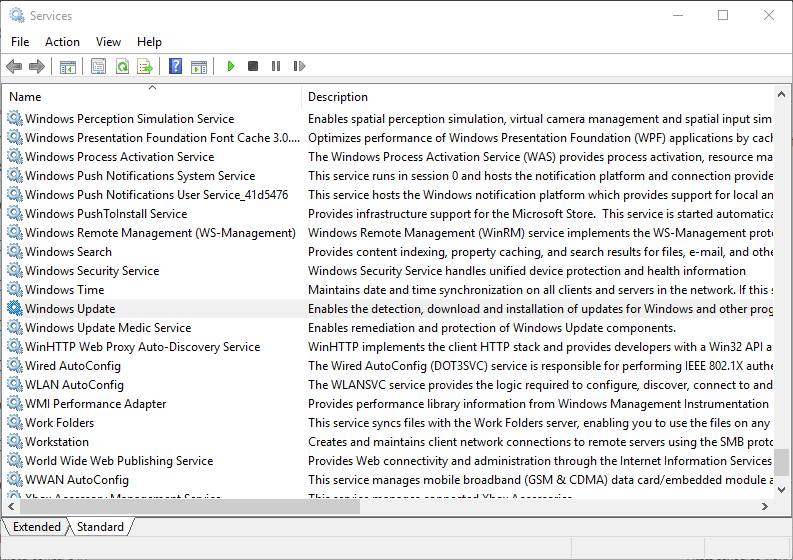Click gear icon beside WWAN AutoConfig
This screenshot has width=793, height=560.
point(15,479)
